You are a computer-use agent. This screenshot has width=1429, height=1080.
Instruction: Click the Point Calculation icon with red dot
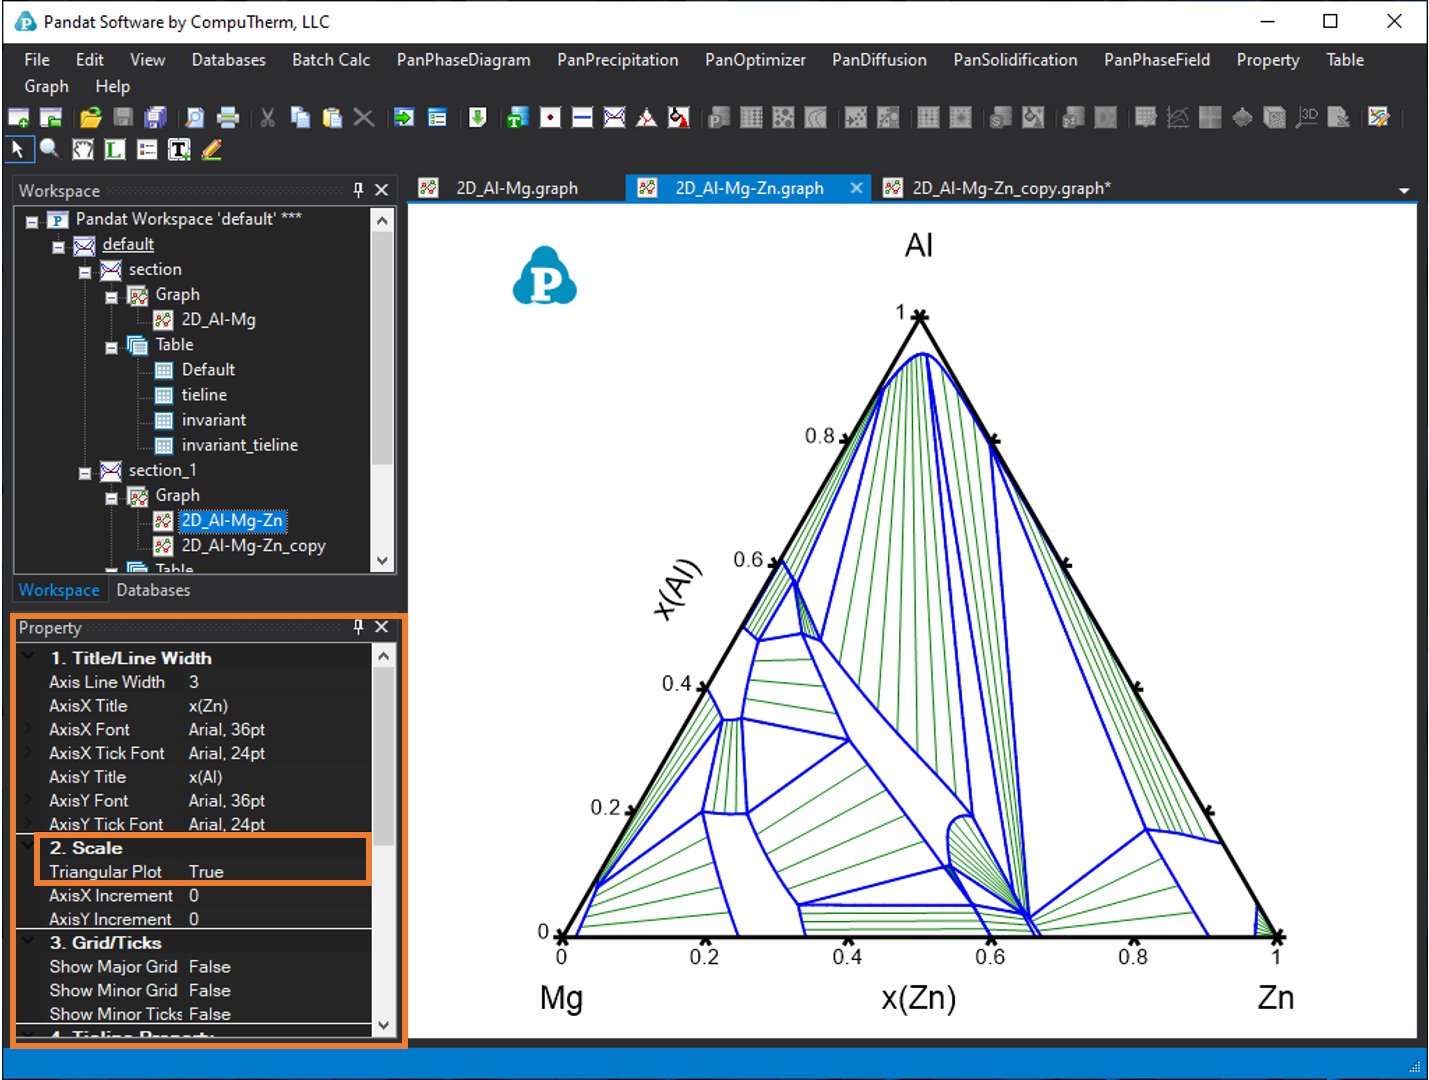click(x=550, y=118)
